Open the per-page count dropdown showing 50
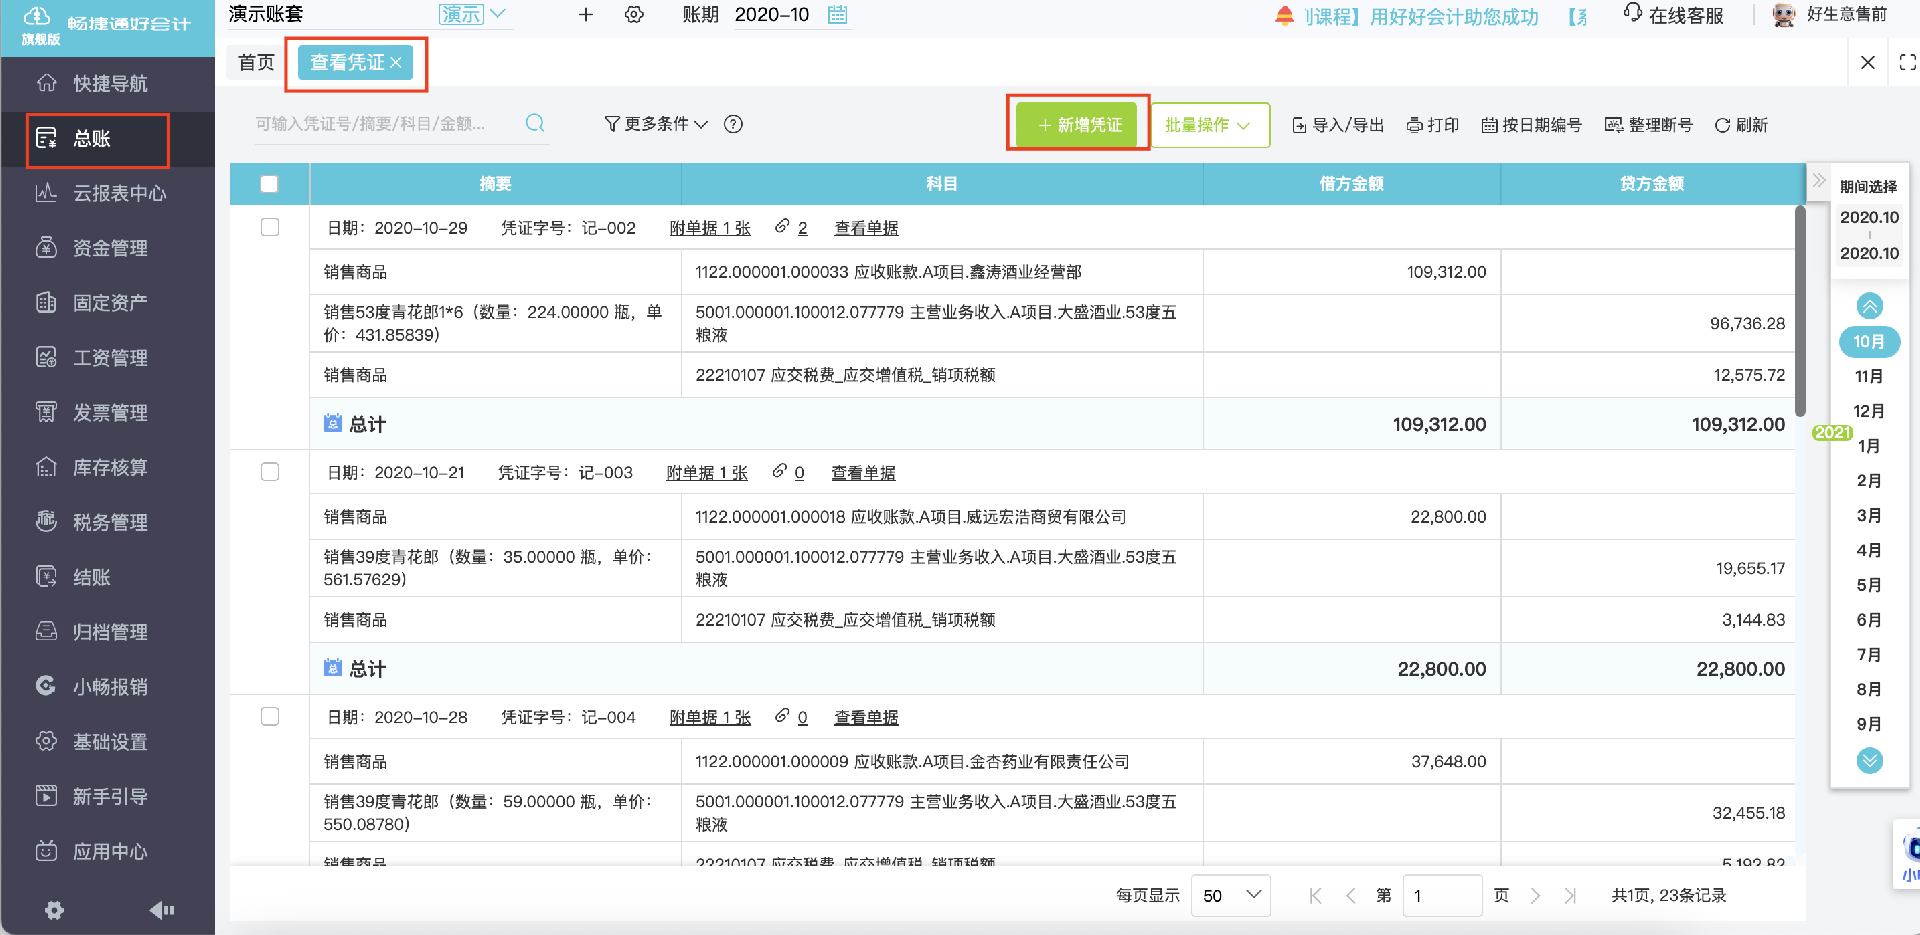The image size is (1920, 935). click(1229, 895)
